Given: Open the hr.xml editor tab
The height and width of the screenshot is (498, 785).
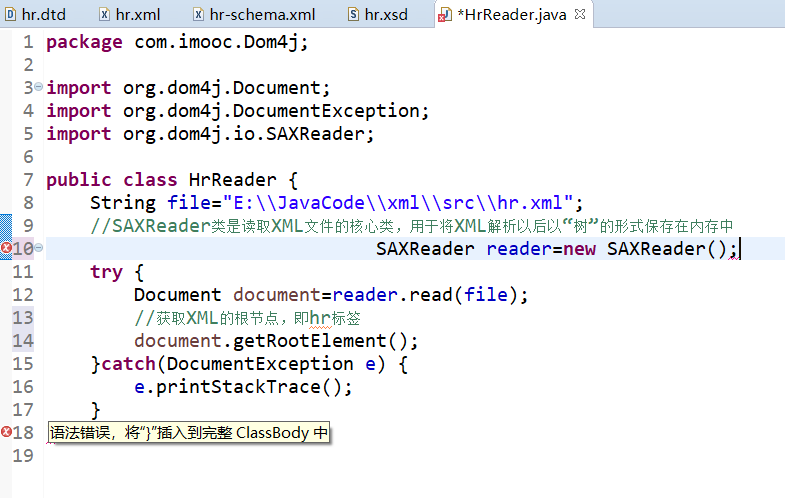Looking at the screenshot, I should coord(130,15).
